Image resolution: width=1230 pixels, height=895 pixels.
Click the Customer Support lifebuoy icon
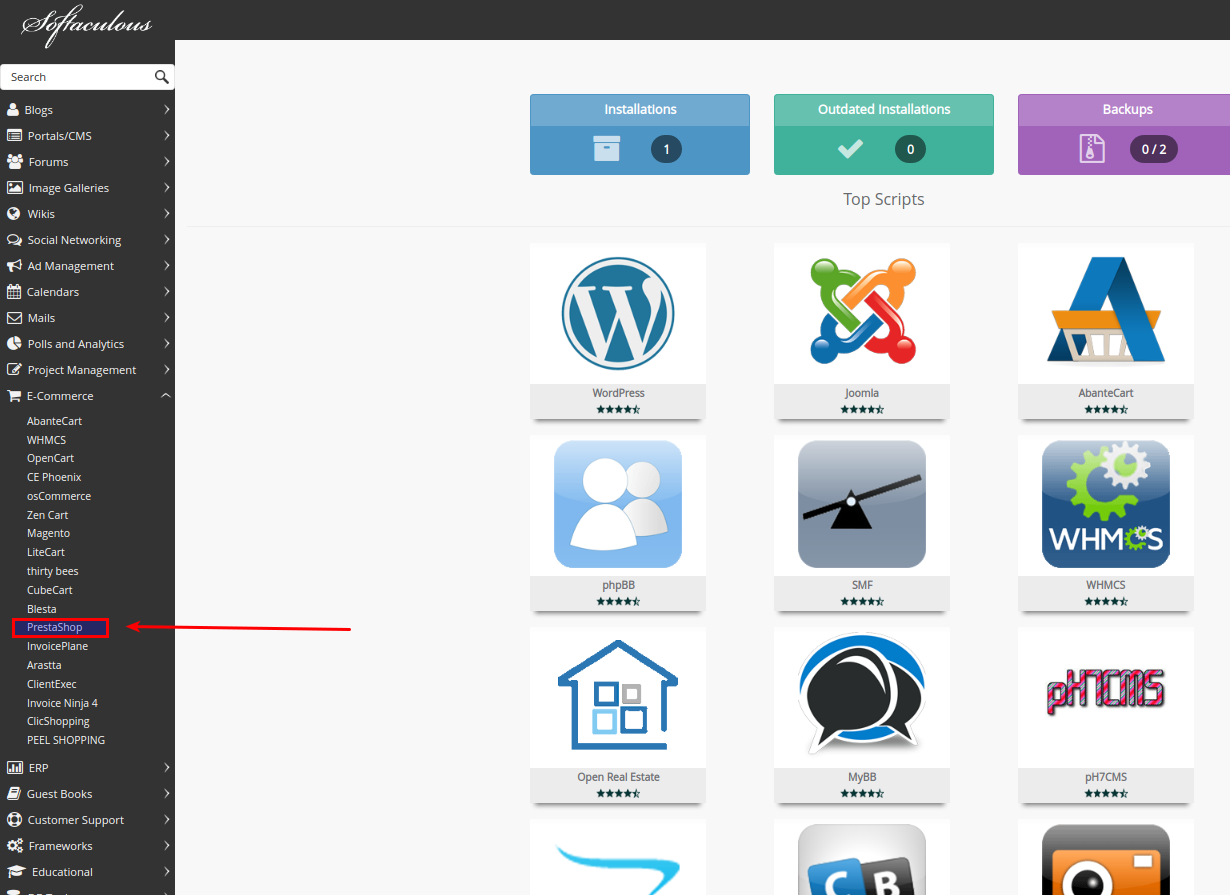14,820
